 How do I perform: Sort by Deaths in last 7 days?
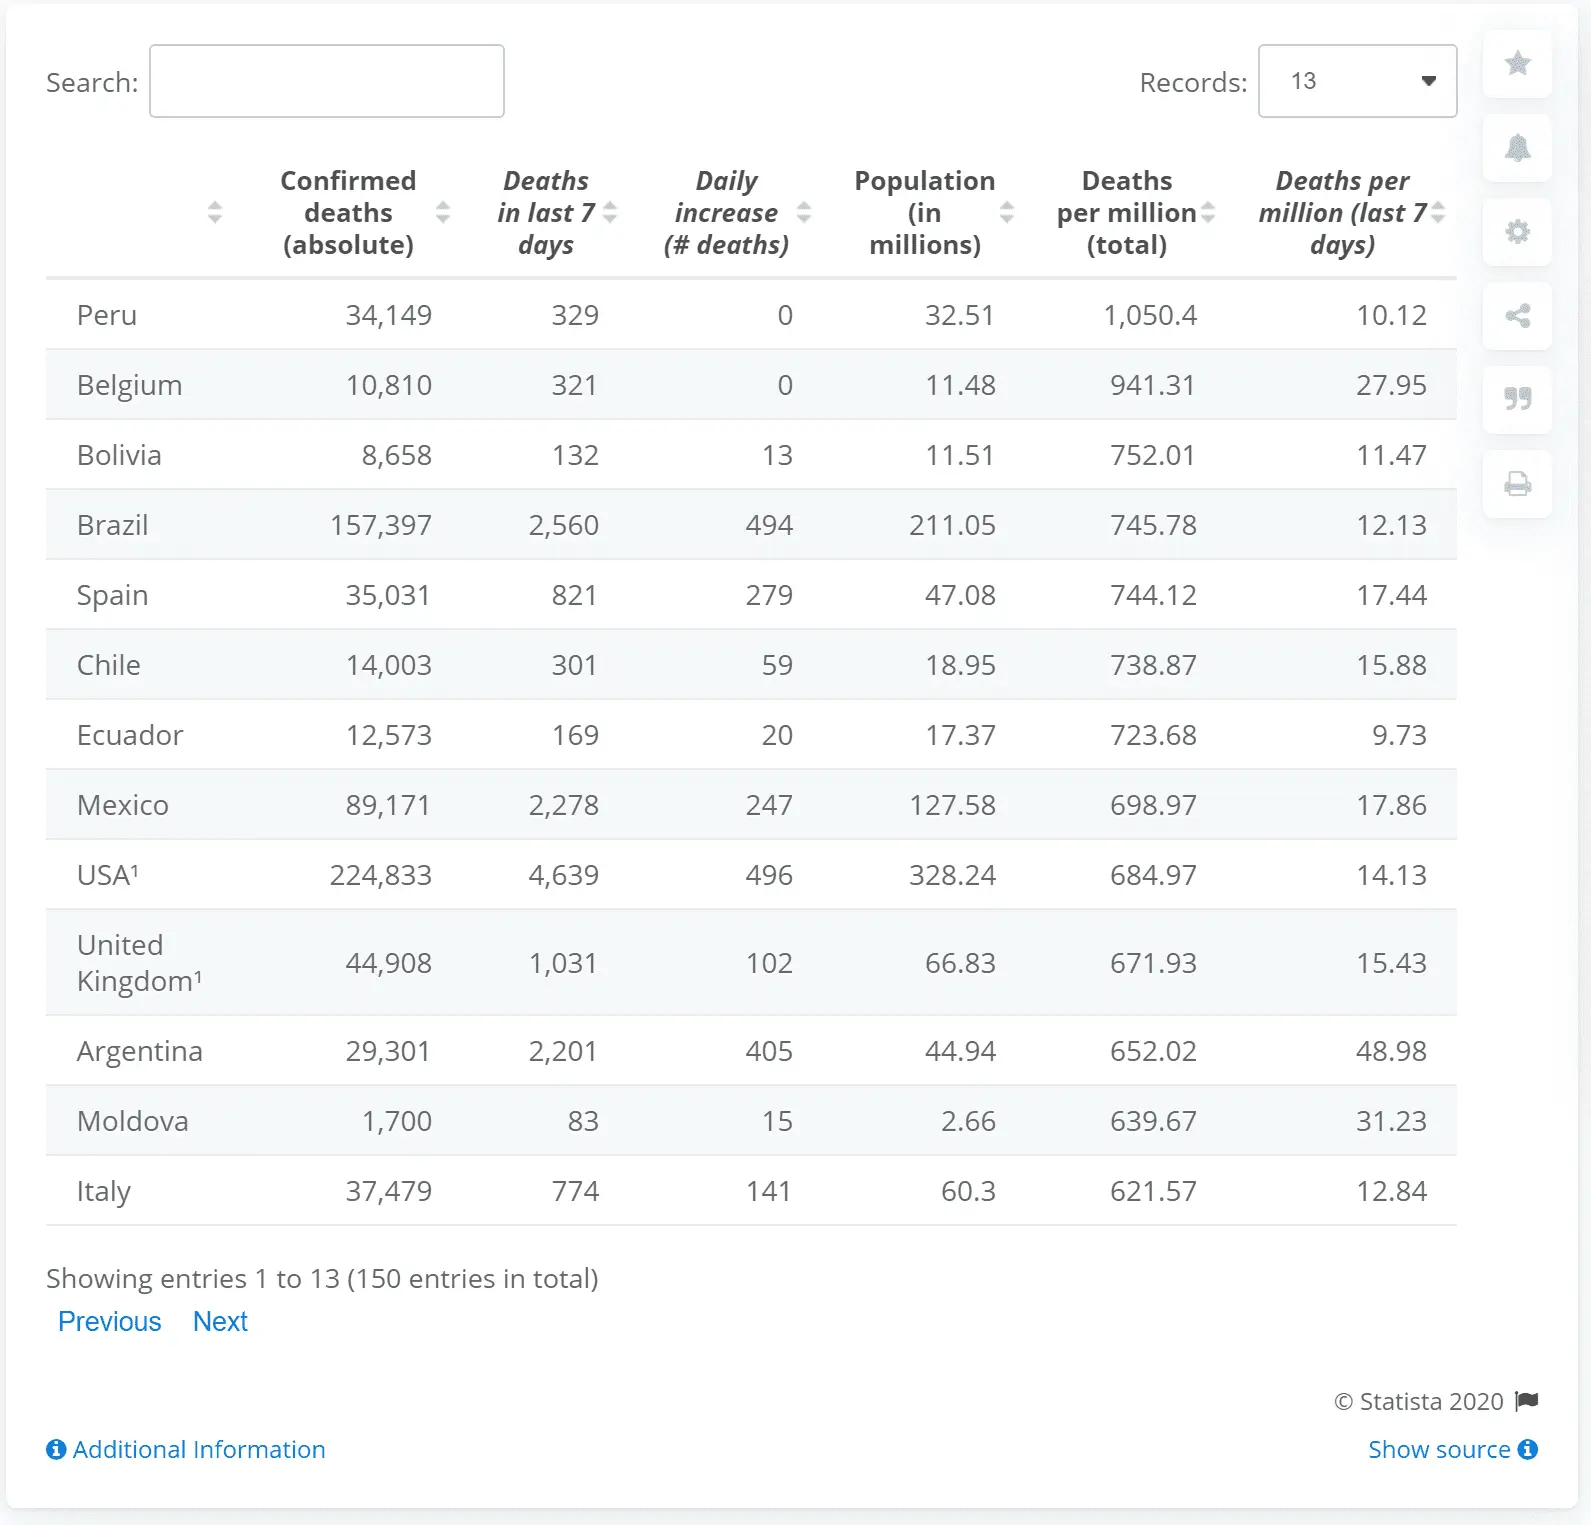click(610, 212)
